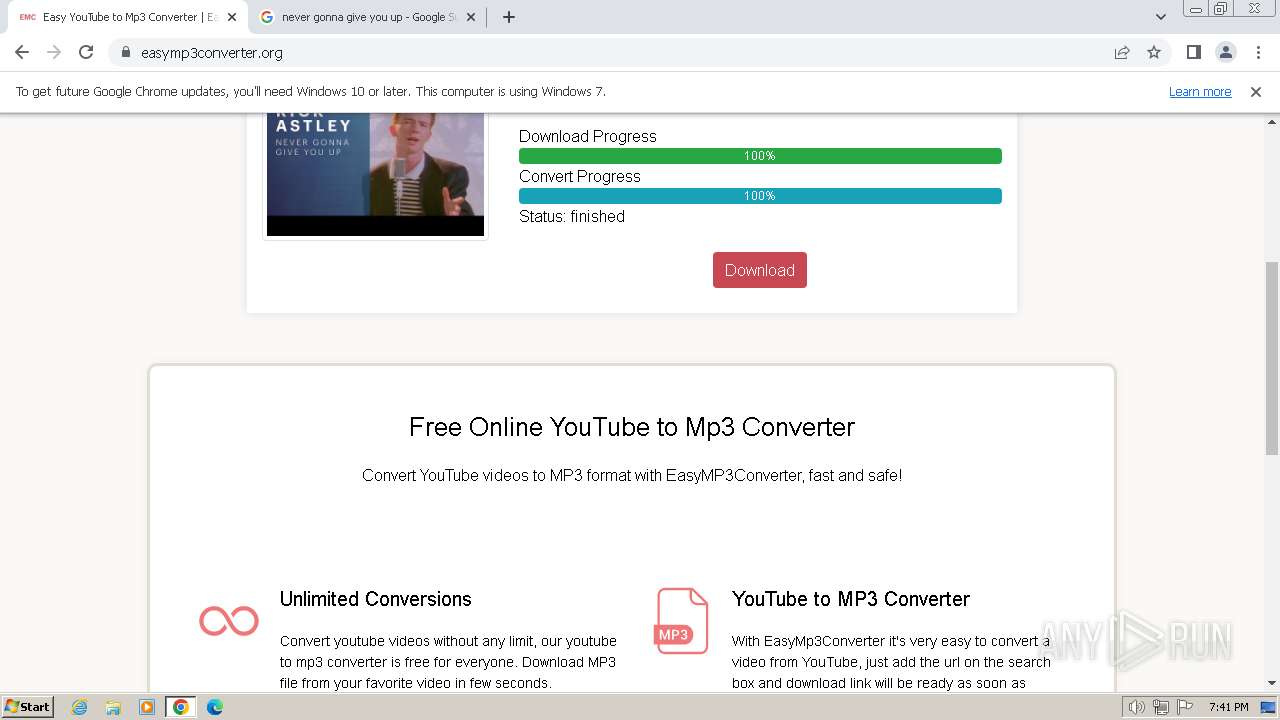Dismiss the Chrome update notification bar

point(1256,91)
